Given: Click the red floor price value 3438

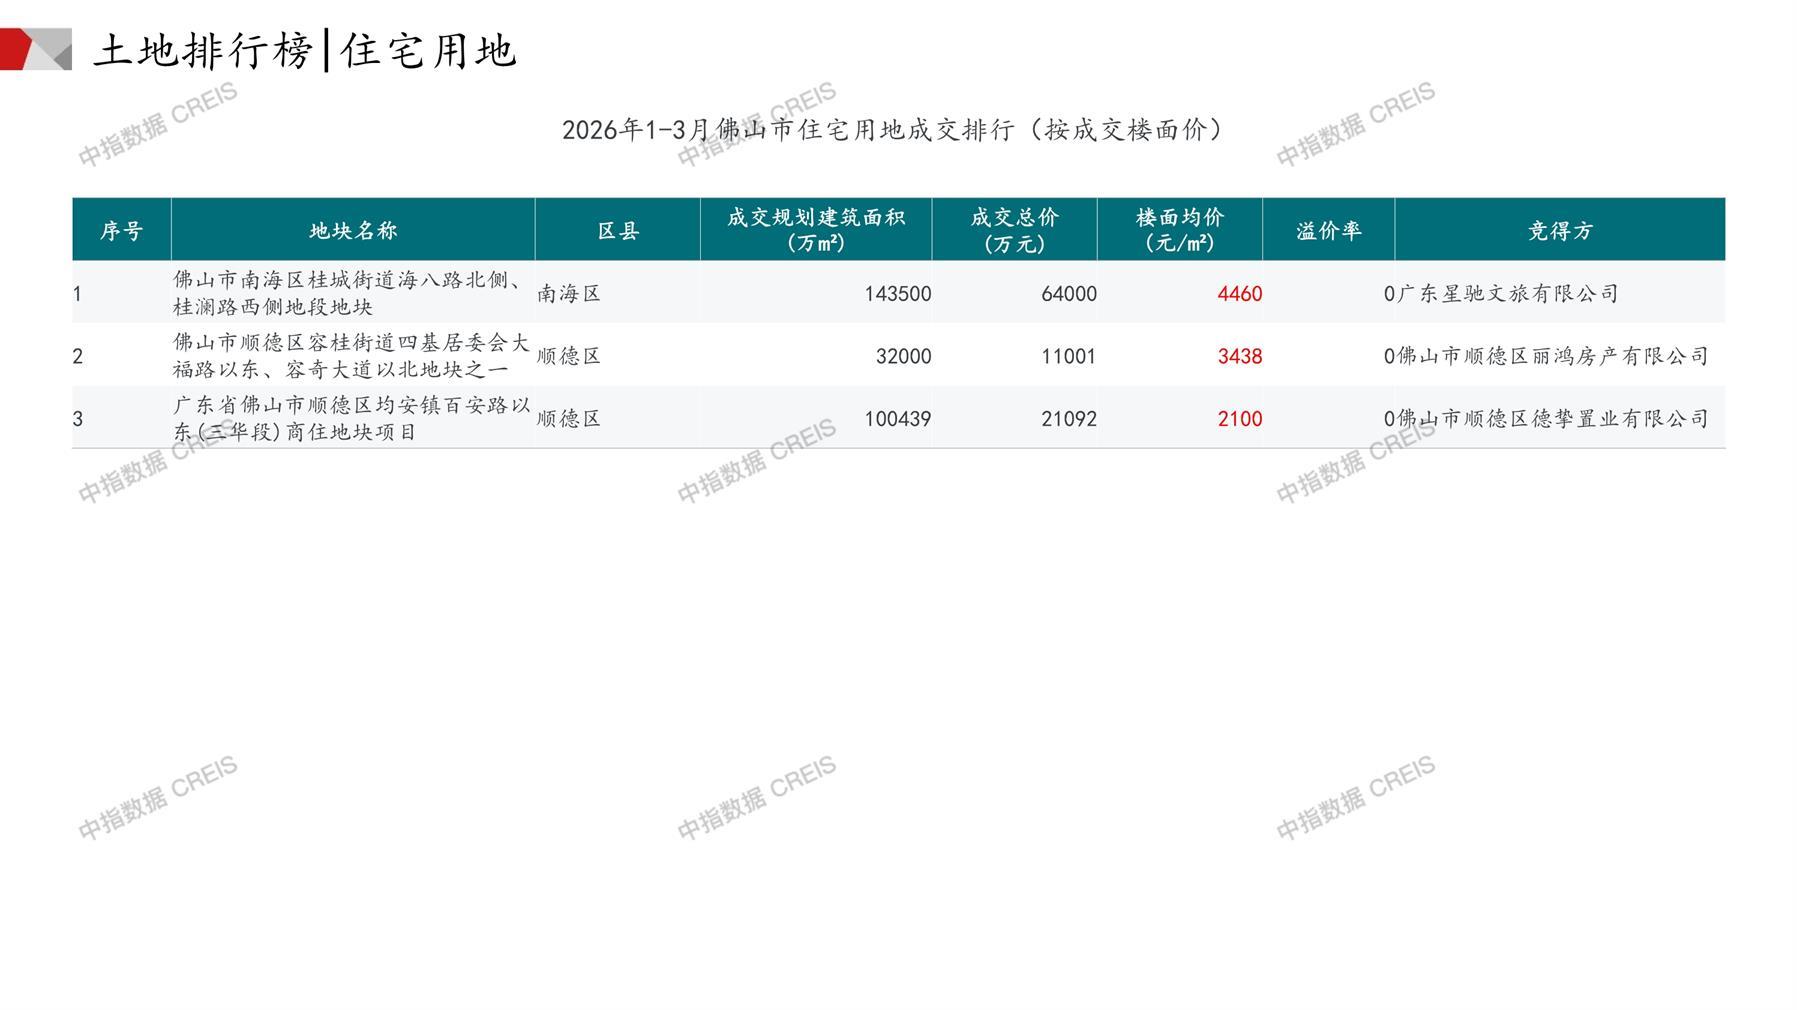Looking at the screenshot, I should click(1239, 357).
